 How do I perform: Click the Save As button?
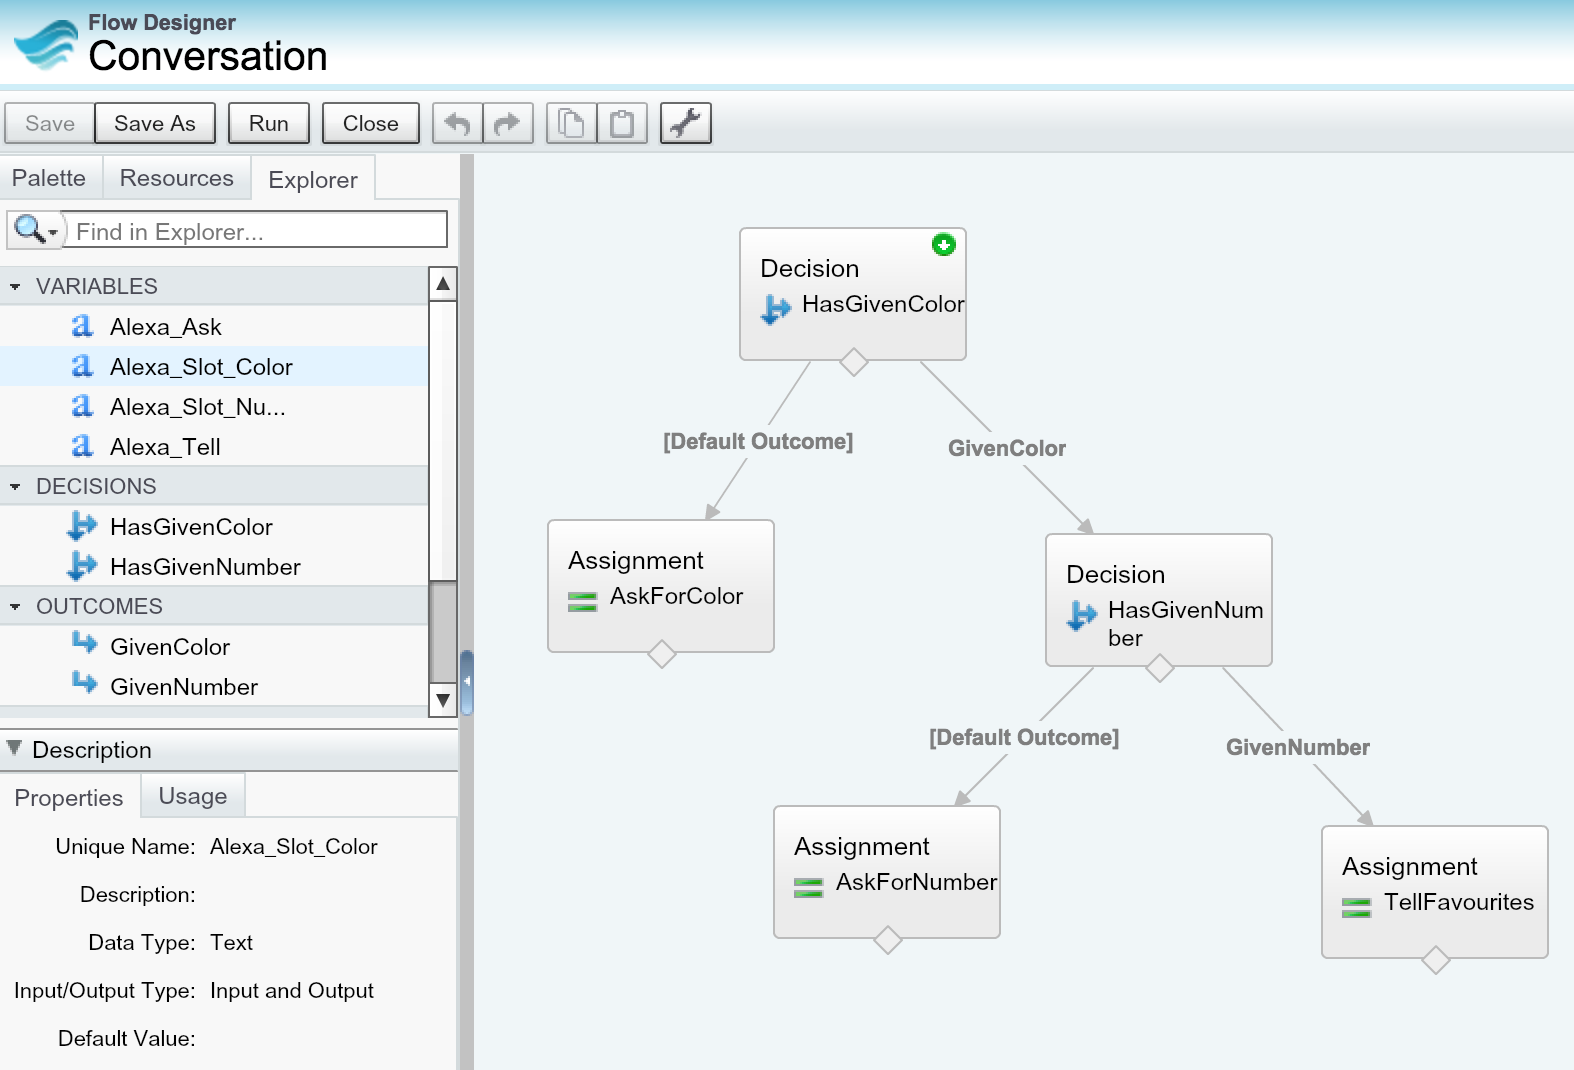pyautogui.click(x=155, y=123)
